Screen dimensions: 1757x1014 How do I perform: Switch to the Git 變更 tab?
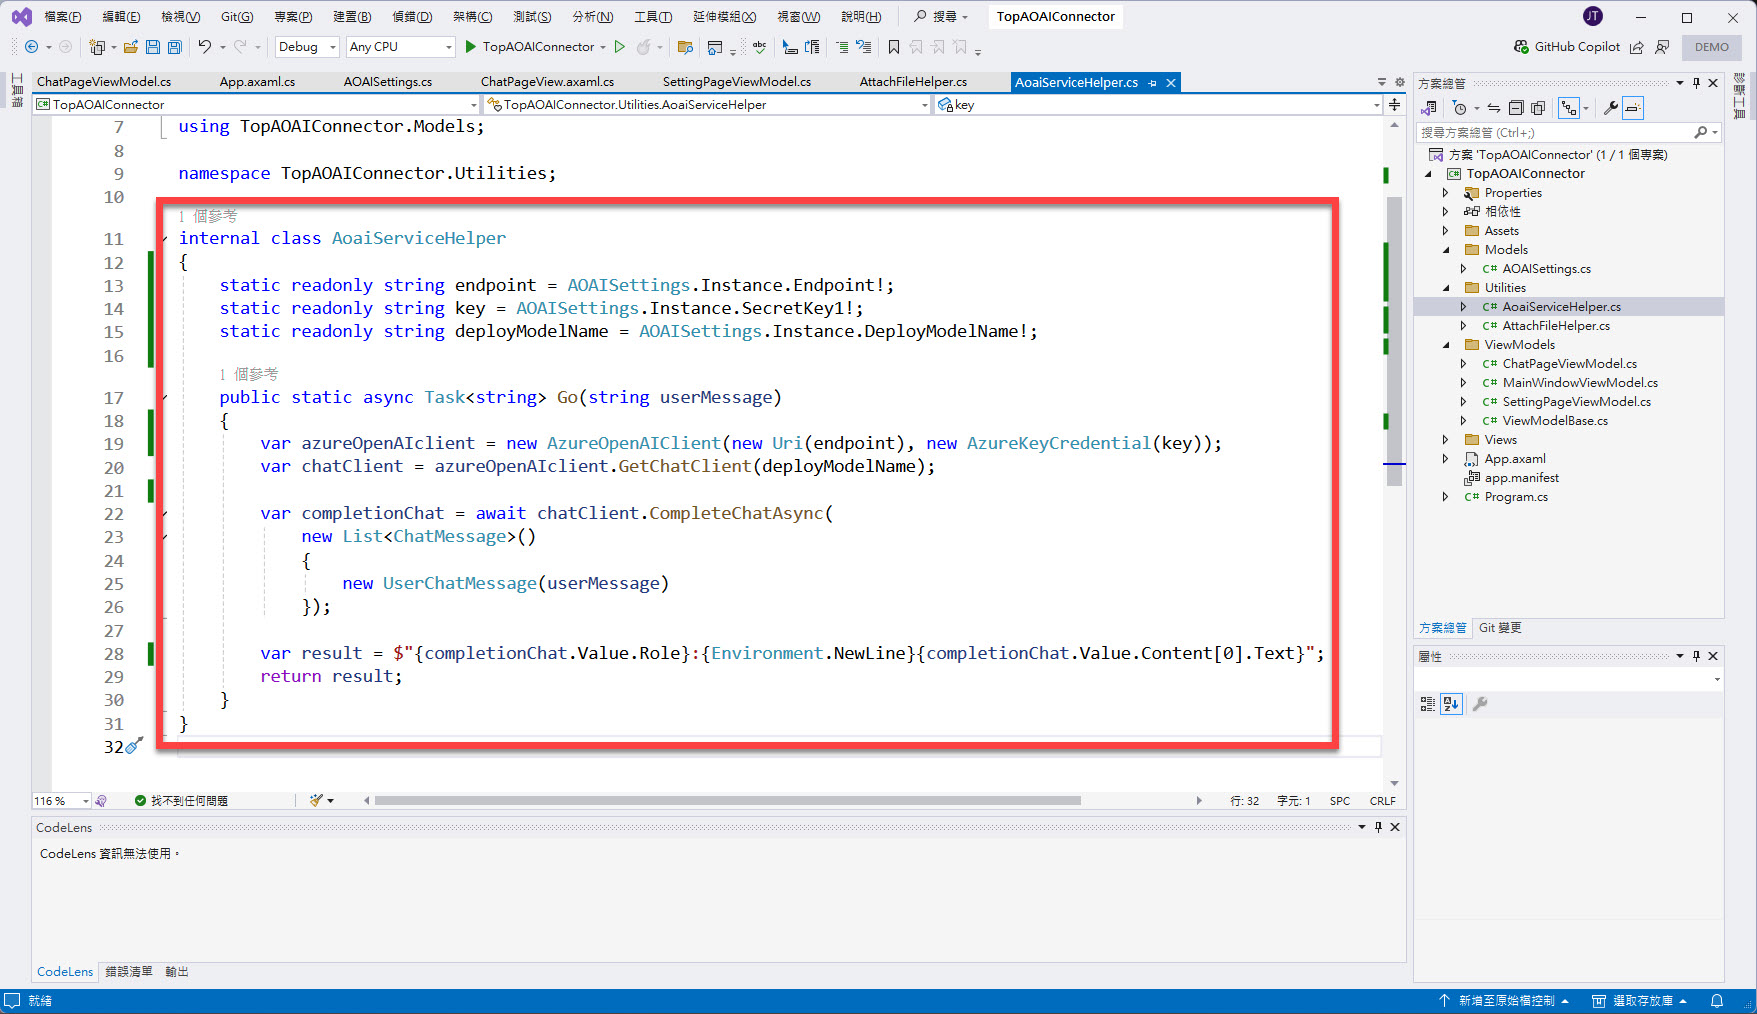click(1500, 628)
